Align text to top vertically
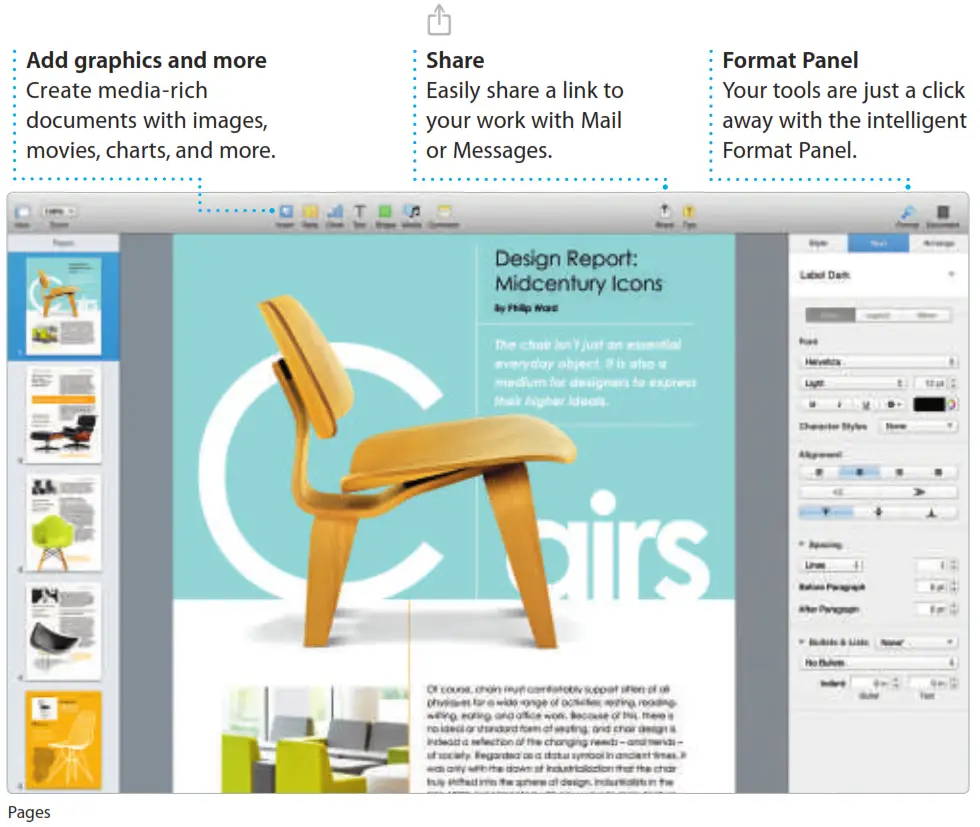The height and width of the screenshot is (827, 980). 826,513
